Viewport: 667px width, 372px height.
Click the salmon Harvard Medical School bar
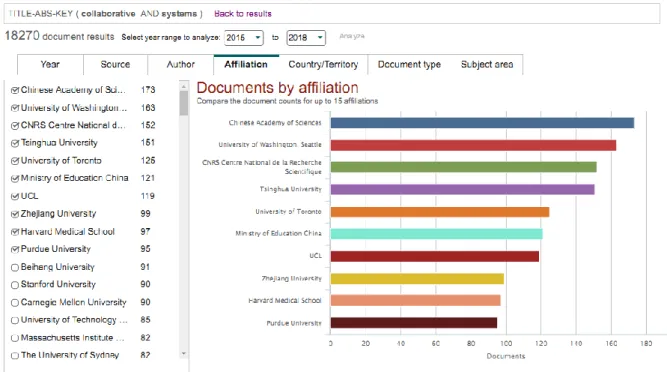click(x=416, y=301)
